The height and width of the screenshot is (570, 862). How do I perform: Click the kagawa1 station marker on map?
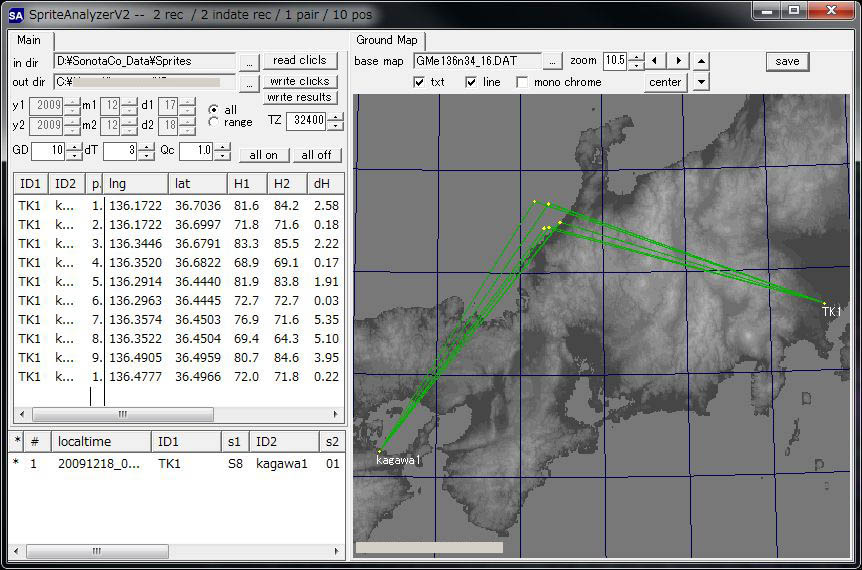(380, 451)
